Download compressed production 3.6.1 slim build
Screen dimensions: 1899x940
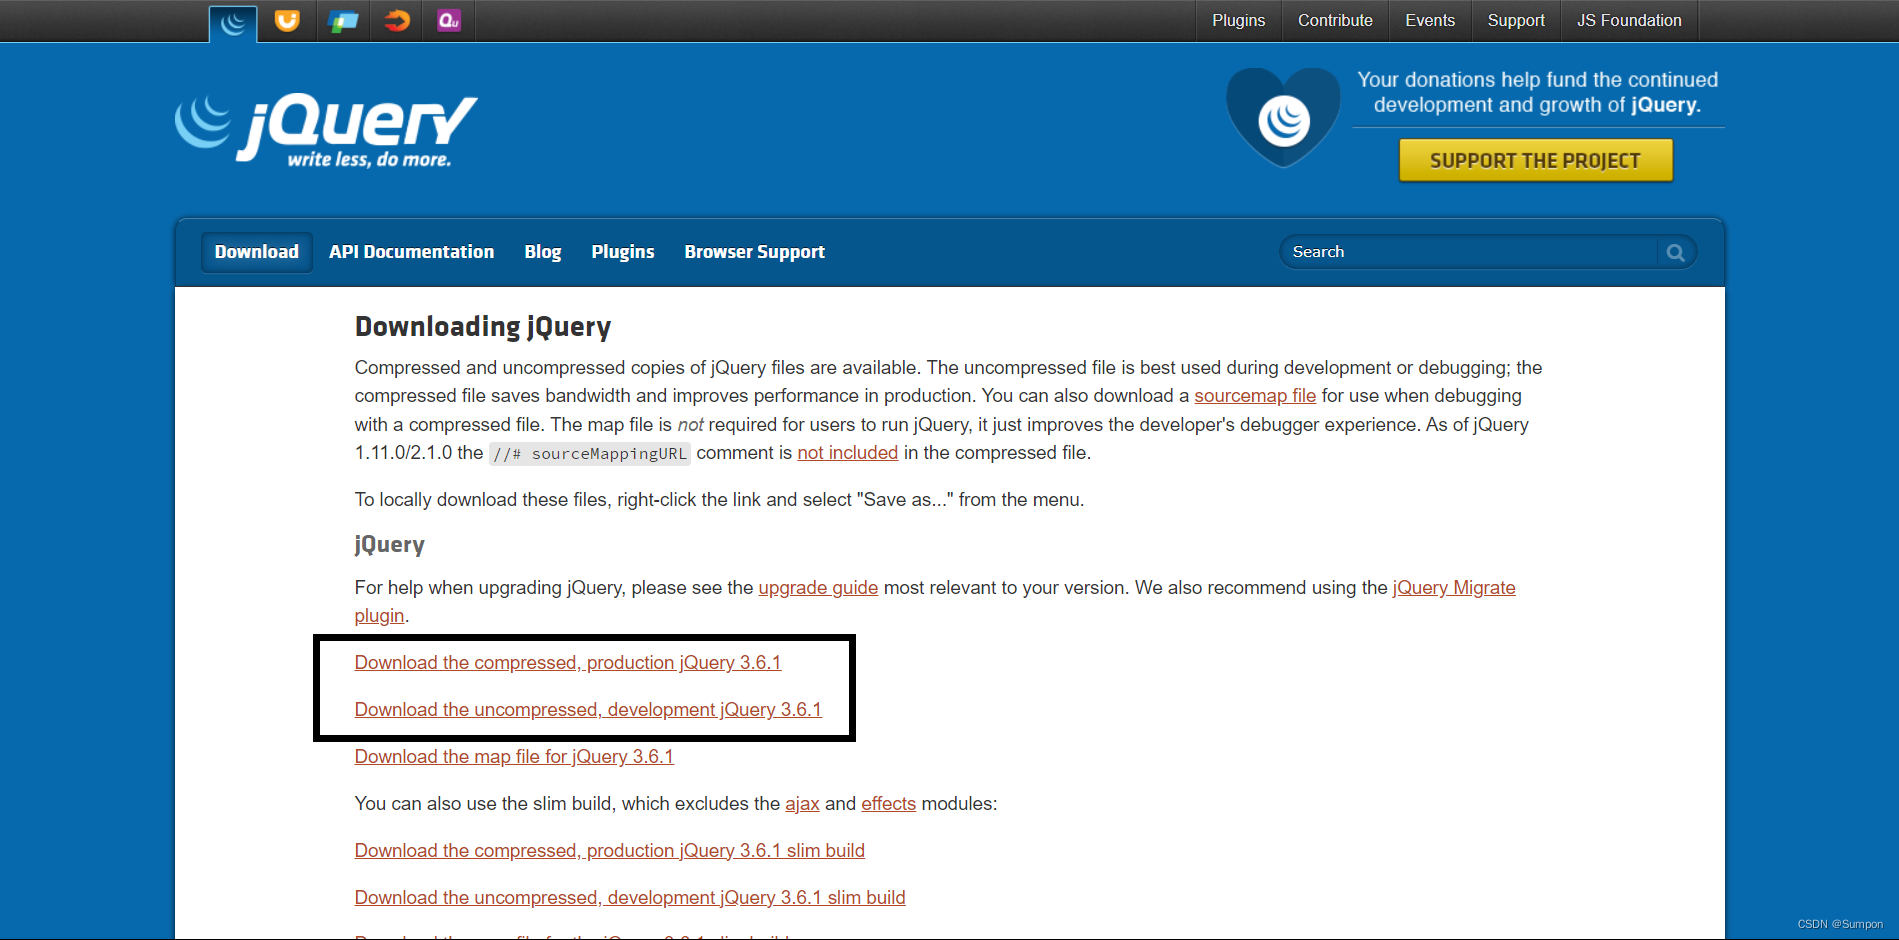pos(610,851)
